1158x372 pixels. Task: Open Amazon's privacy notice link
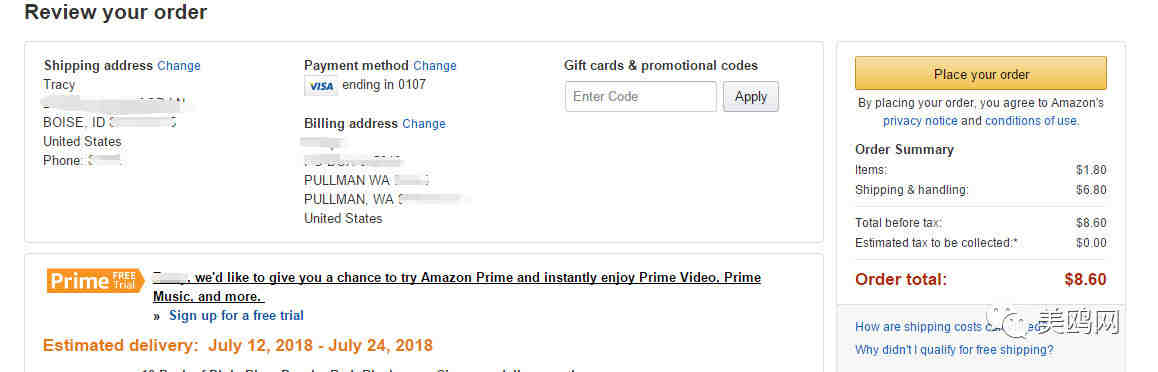pos(920,121)
